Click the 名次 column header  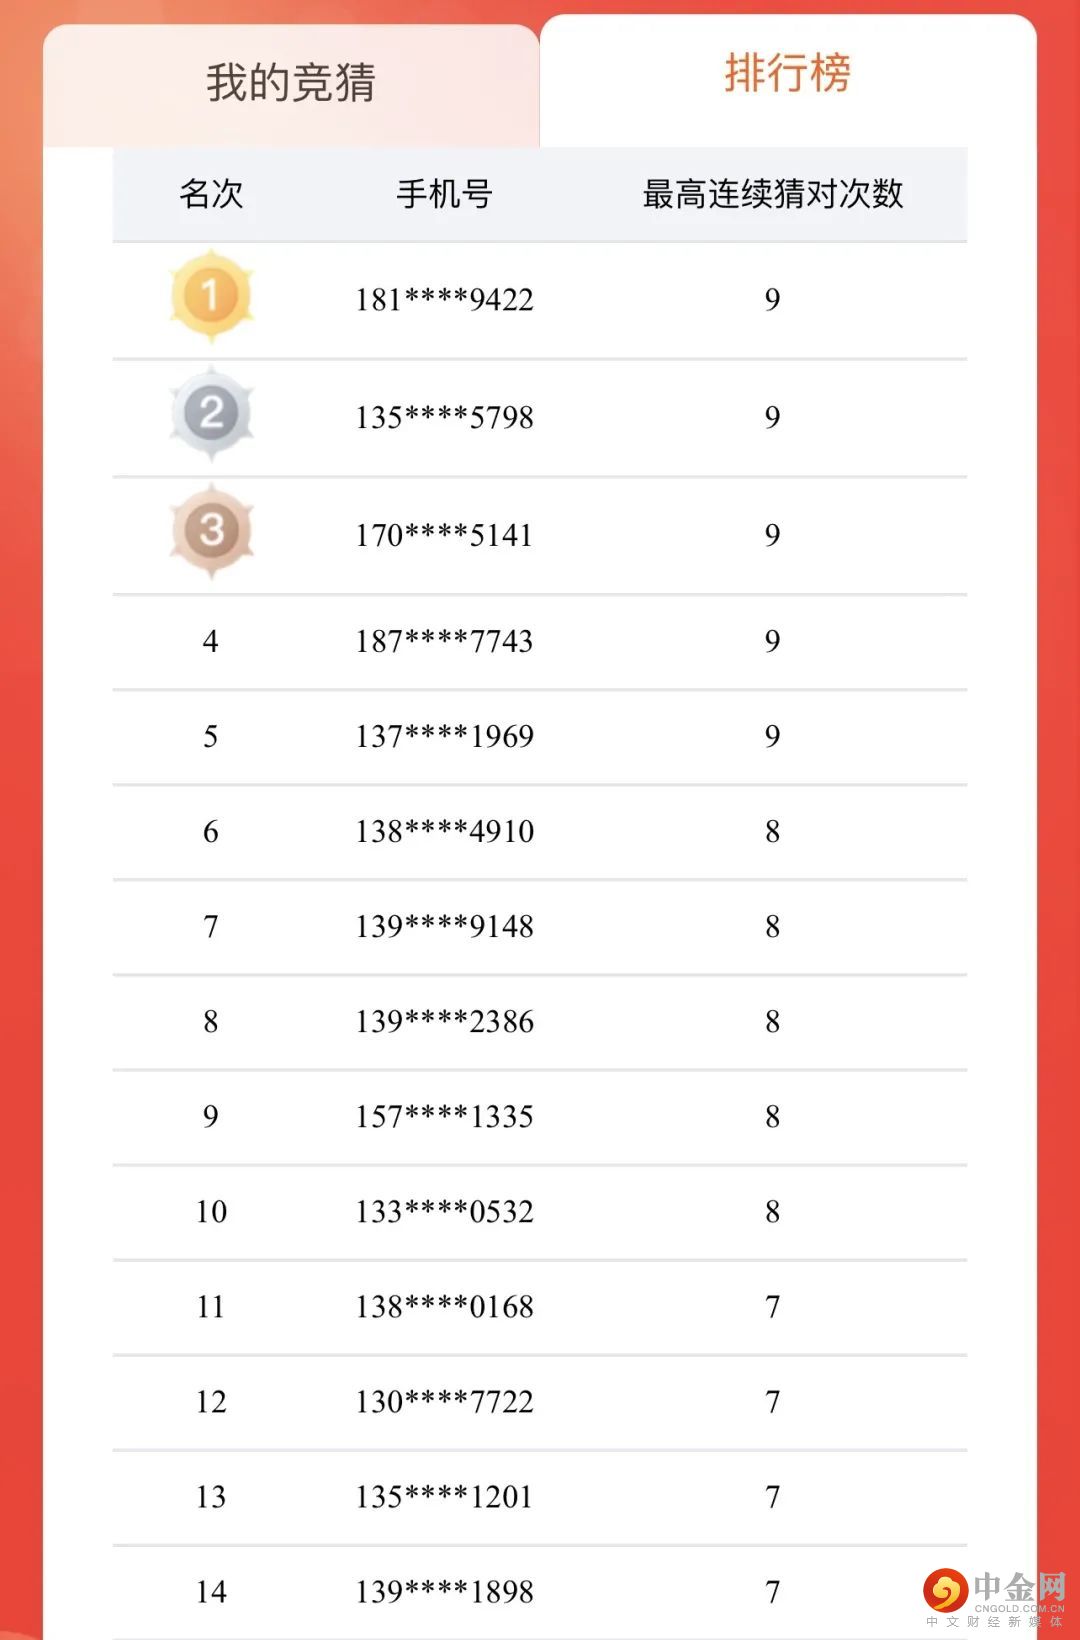point(211,194)
